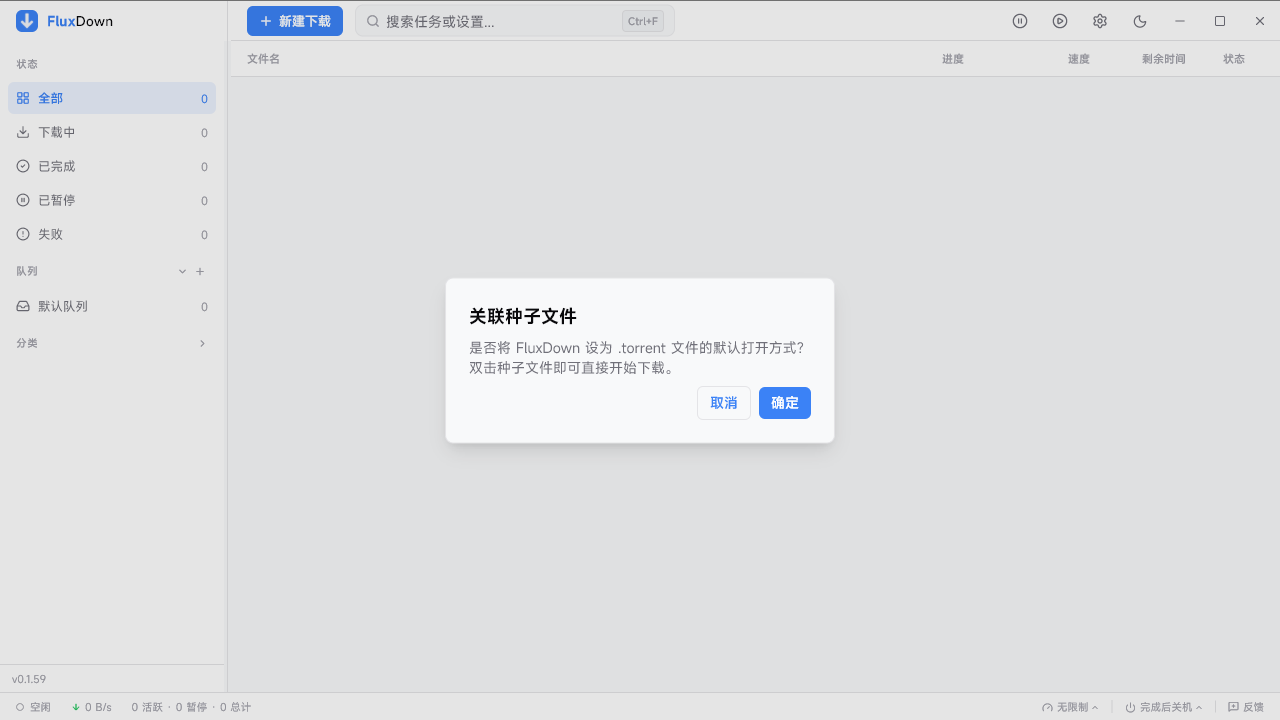Add a new queue plus icon
The height and width of the screenshot is (720, 1280).
200,271
